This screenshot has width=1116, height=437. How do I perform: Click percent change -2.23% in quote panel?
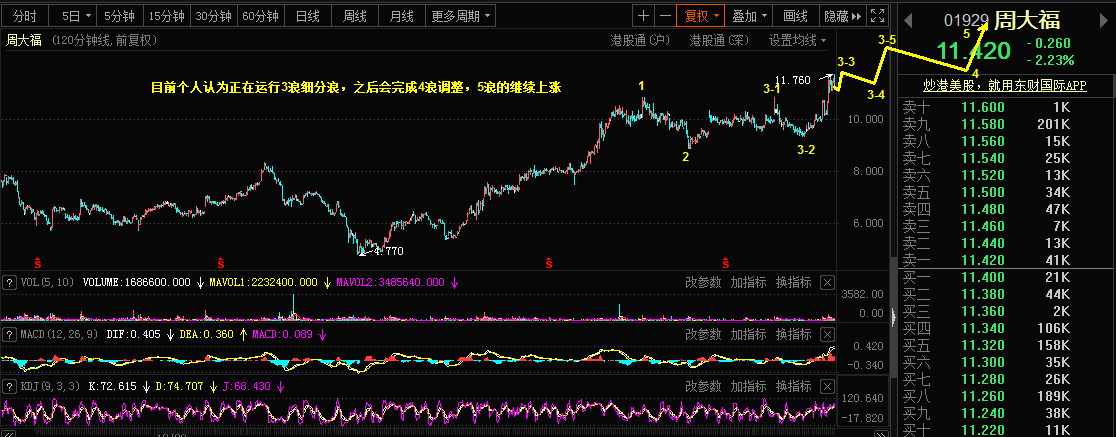coord(1051,60)
